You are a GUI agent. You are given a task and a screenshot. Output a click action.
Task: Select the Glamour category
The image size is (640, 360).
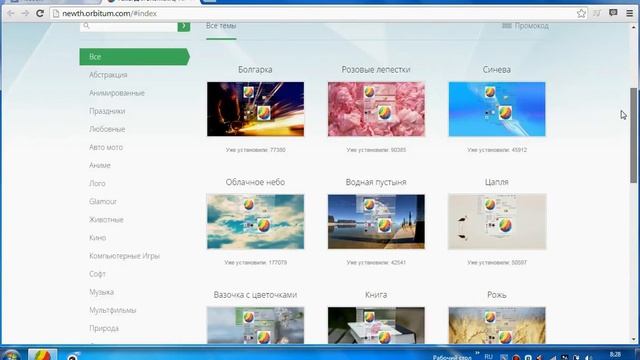103,202
